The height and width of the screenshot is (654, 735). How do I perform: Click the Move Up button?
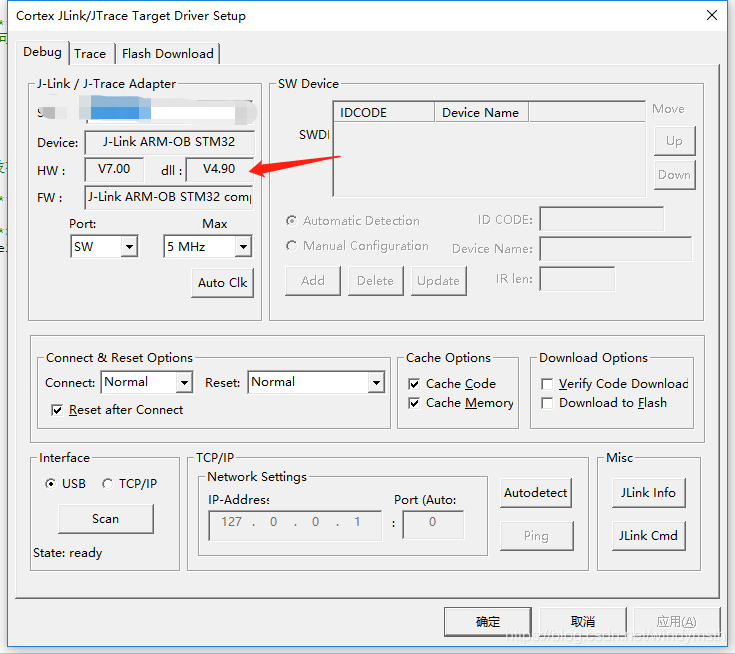(x=675, y=141)
